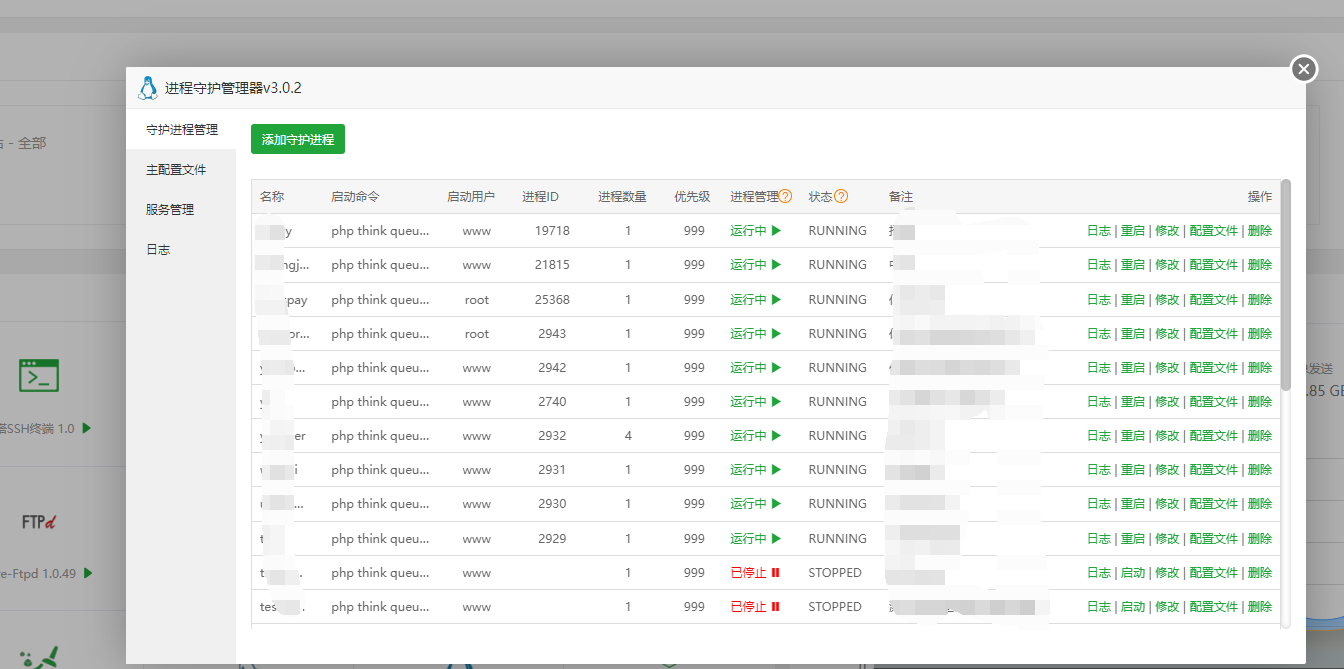Toggle 运行中 status for process 25368

[755, 300]
